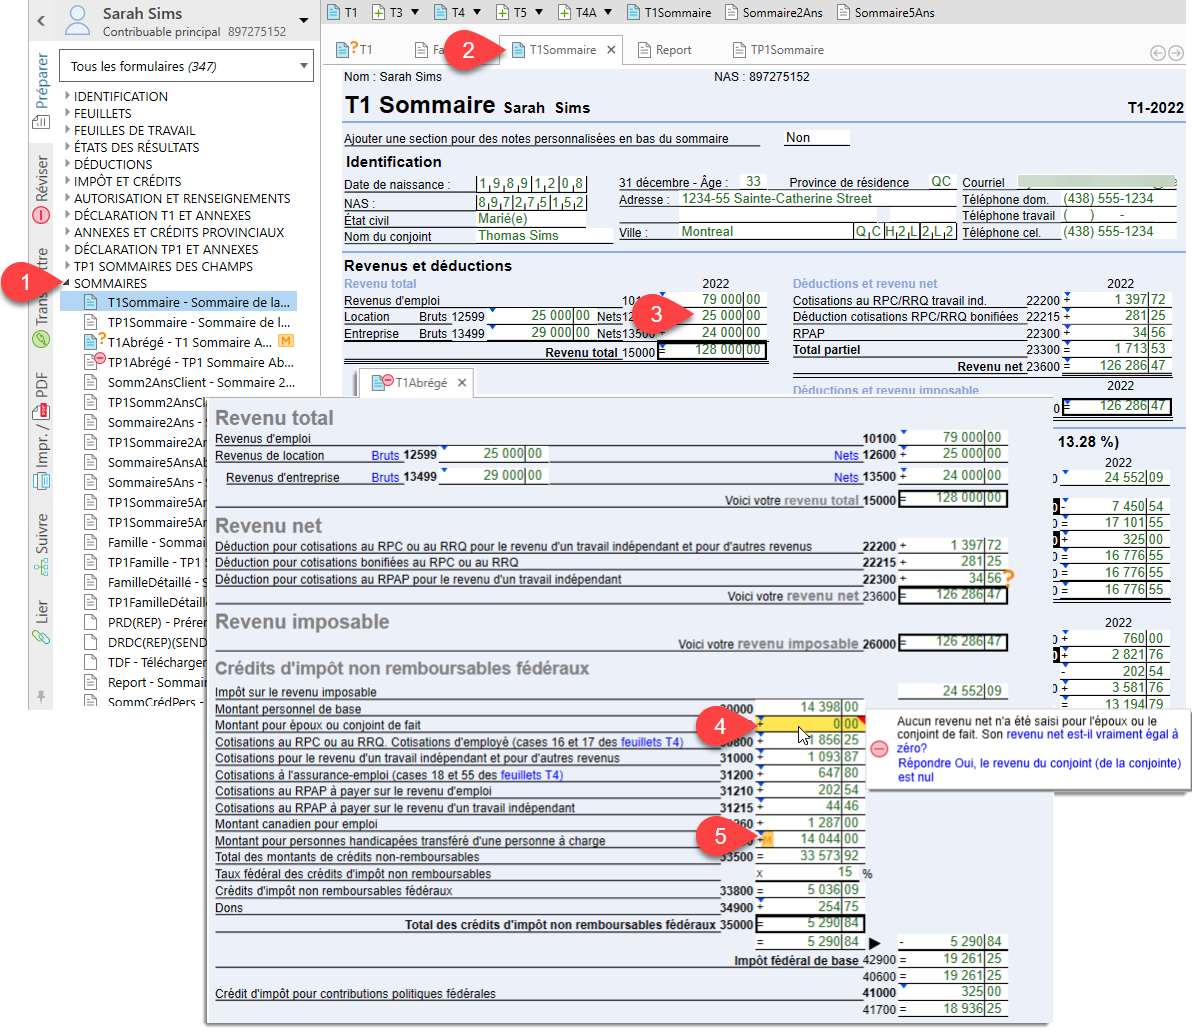Click the Ville field showing Montreal
Screen dimensions: 1192x1032
tap(765, 232)
